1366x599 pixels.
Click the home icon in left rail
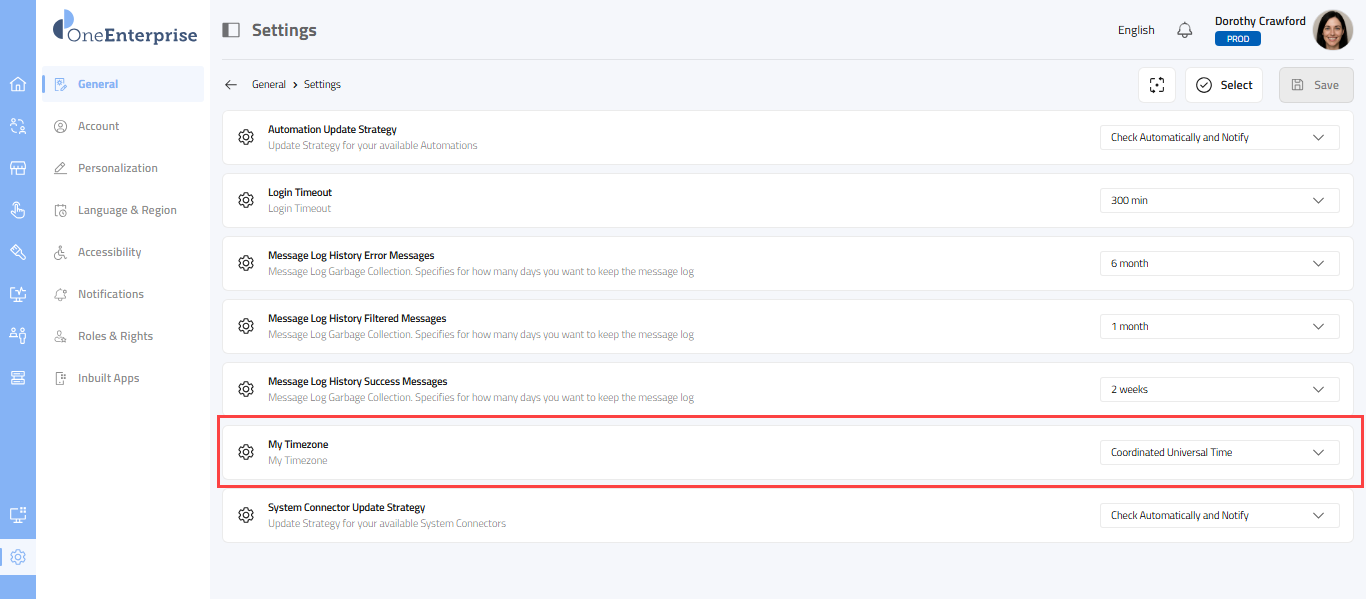(17, 84)
